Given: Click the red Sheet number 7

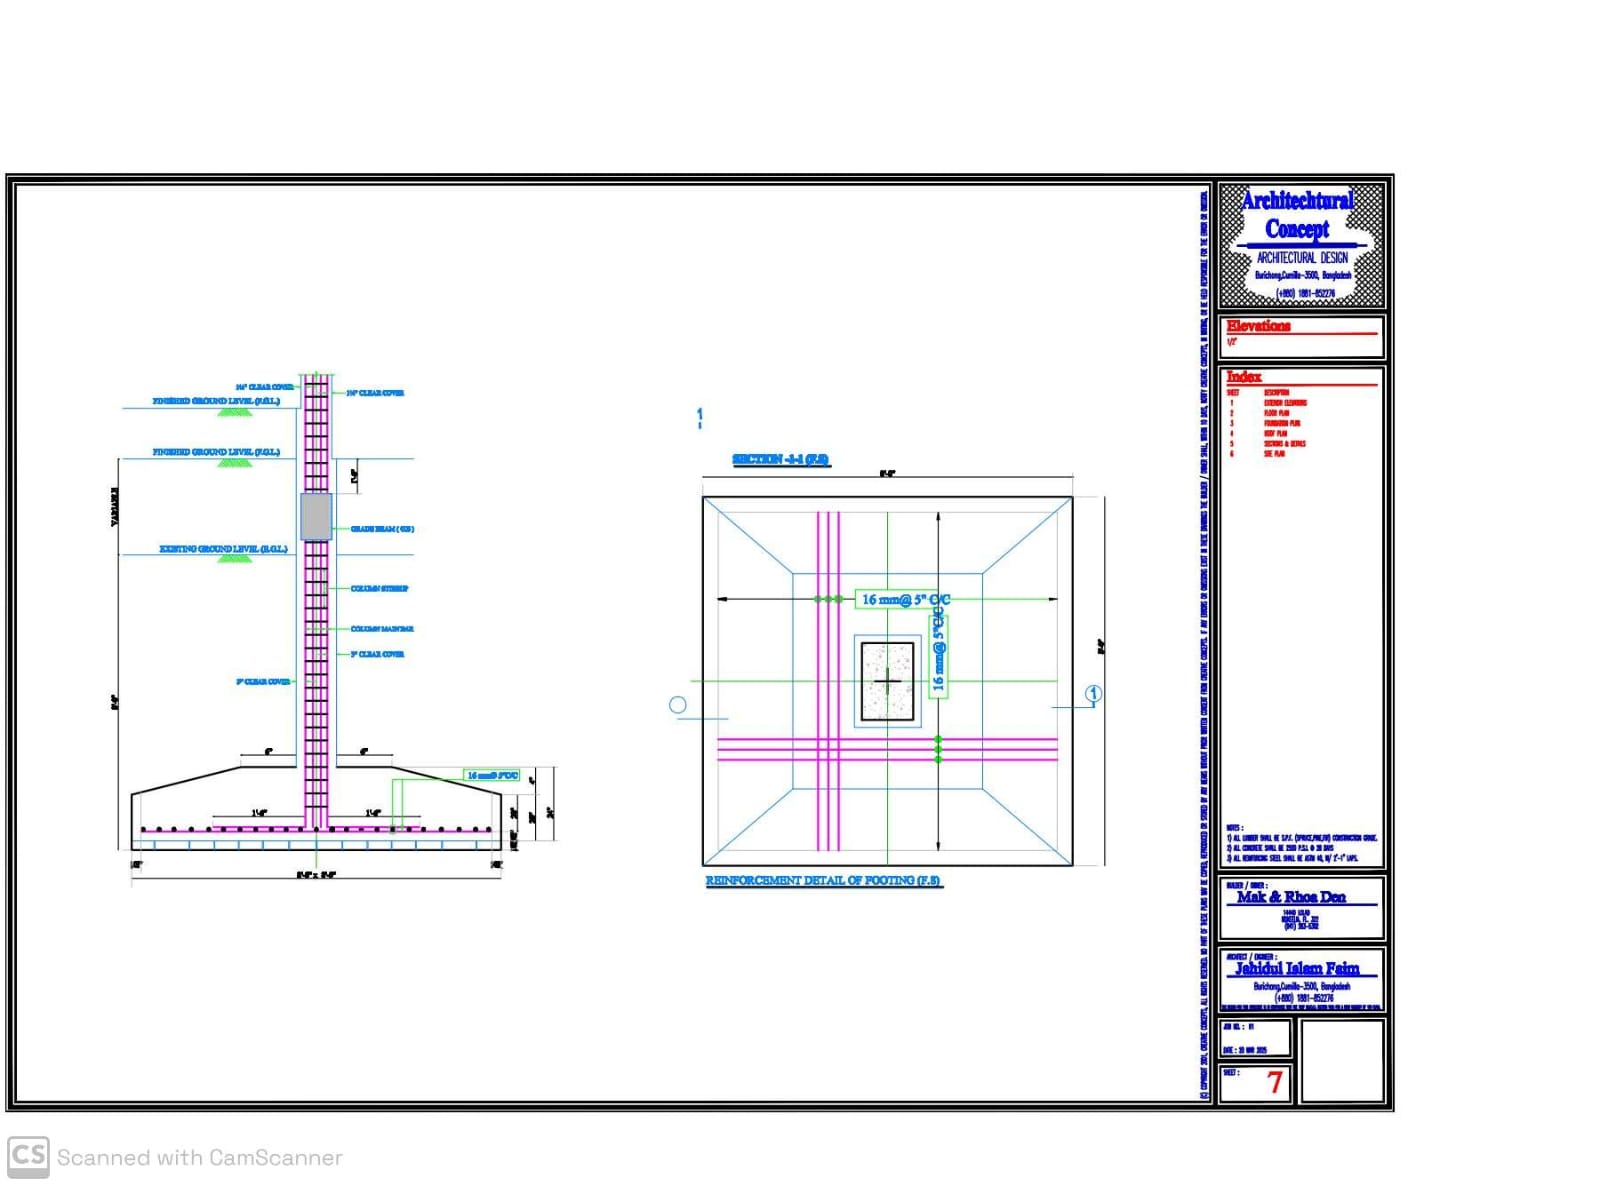Looking at the screenshot, I should tap(1275, 1081).
